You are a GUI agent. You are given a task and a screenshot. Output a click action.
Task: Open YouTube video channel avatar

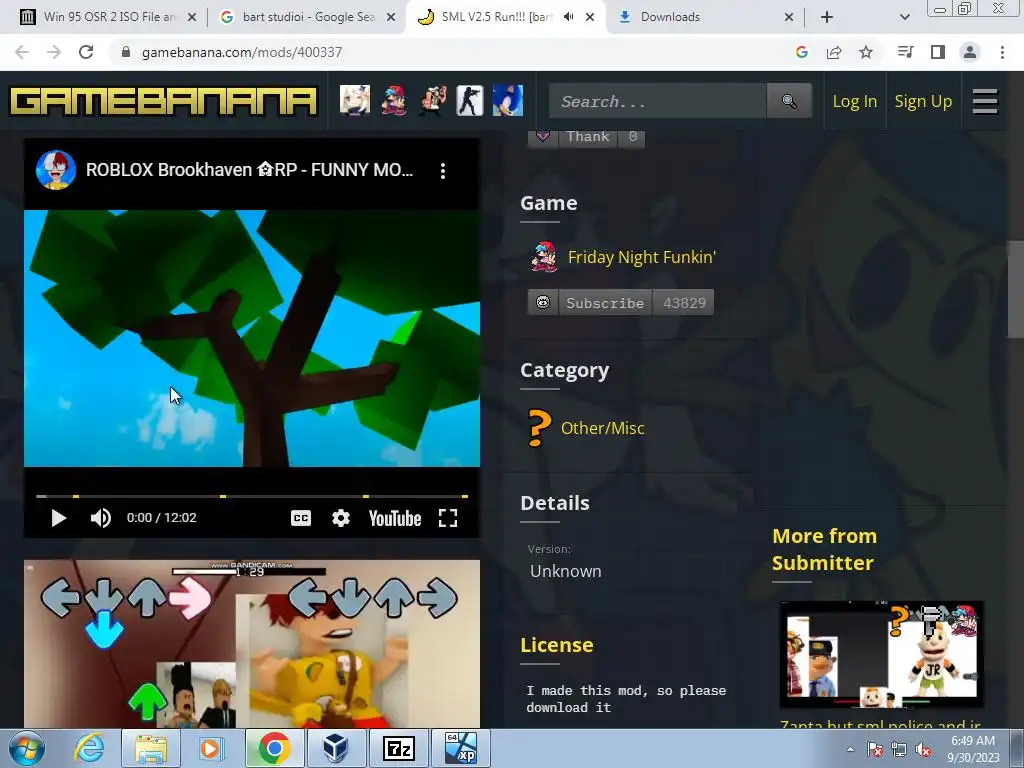tap(56, 170)
